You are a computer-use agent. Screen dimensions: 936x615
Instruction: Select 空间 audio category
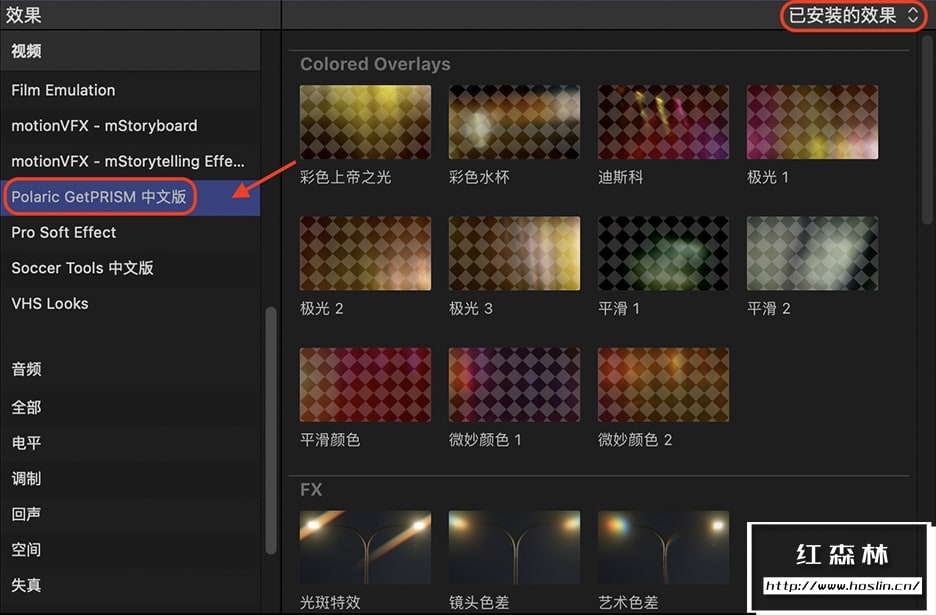tap(130, 549)
